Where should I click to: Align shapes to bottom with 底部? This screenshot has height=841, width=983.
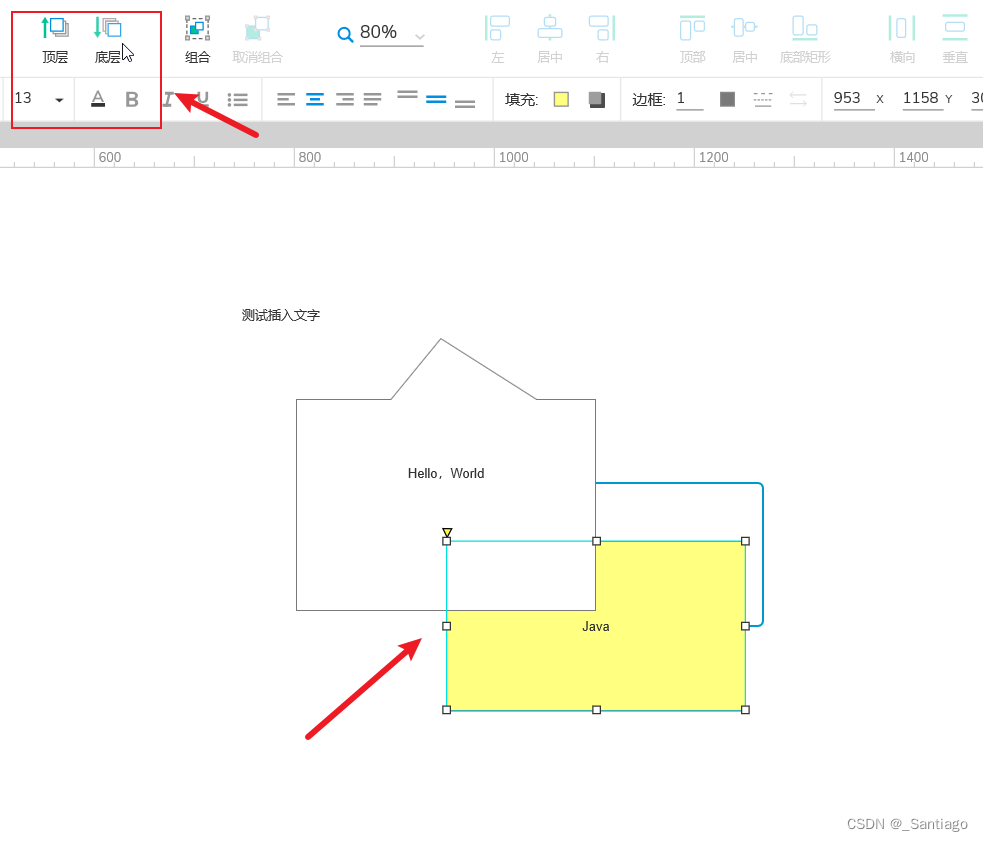(805, 40)
